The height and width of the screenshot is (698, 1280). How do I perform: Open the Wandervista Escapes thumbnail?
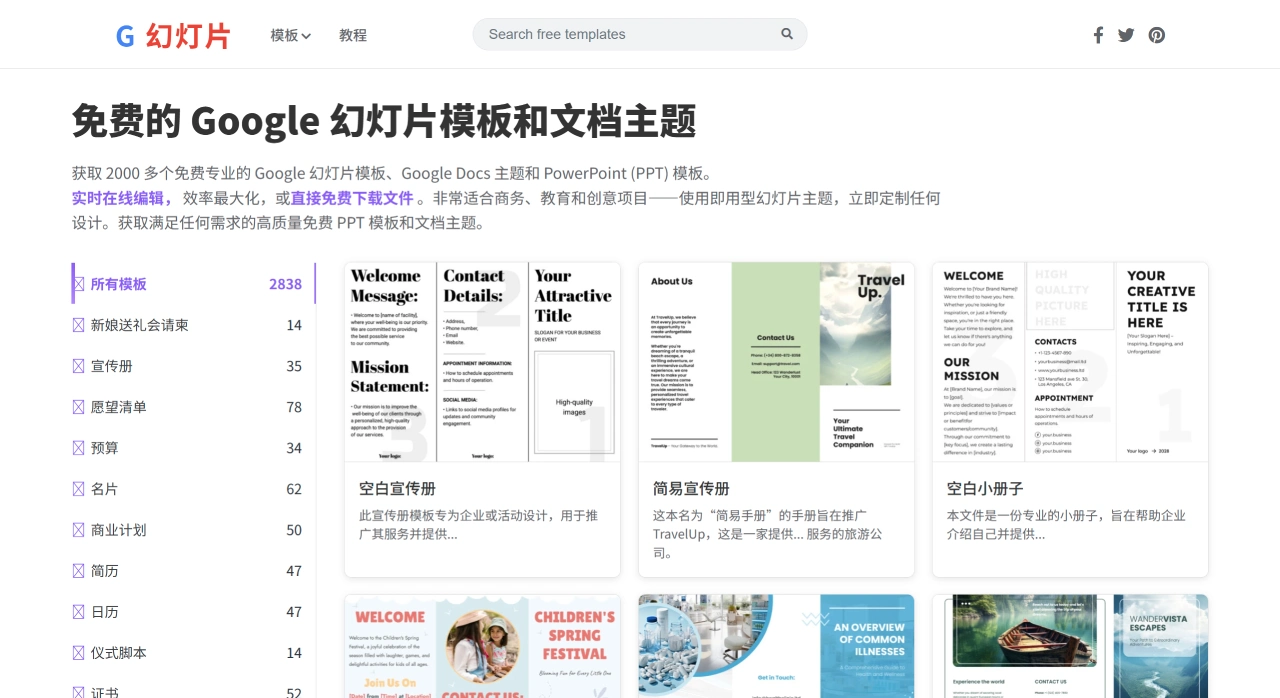pyautogui.click(x=1071, y=646)
